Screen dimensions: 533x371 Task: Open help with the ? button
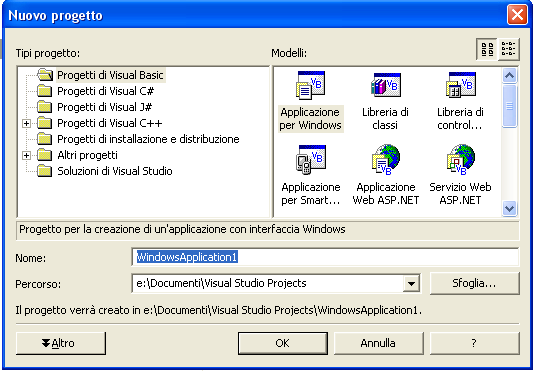pyautogui.click(x=475, y=343)
